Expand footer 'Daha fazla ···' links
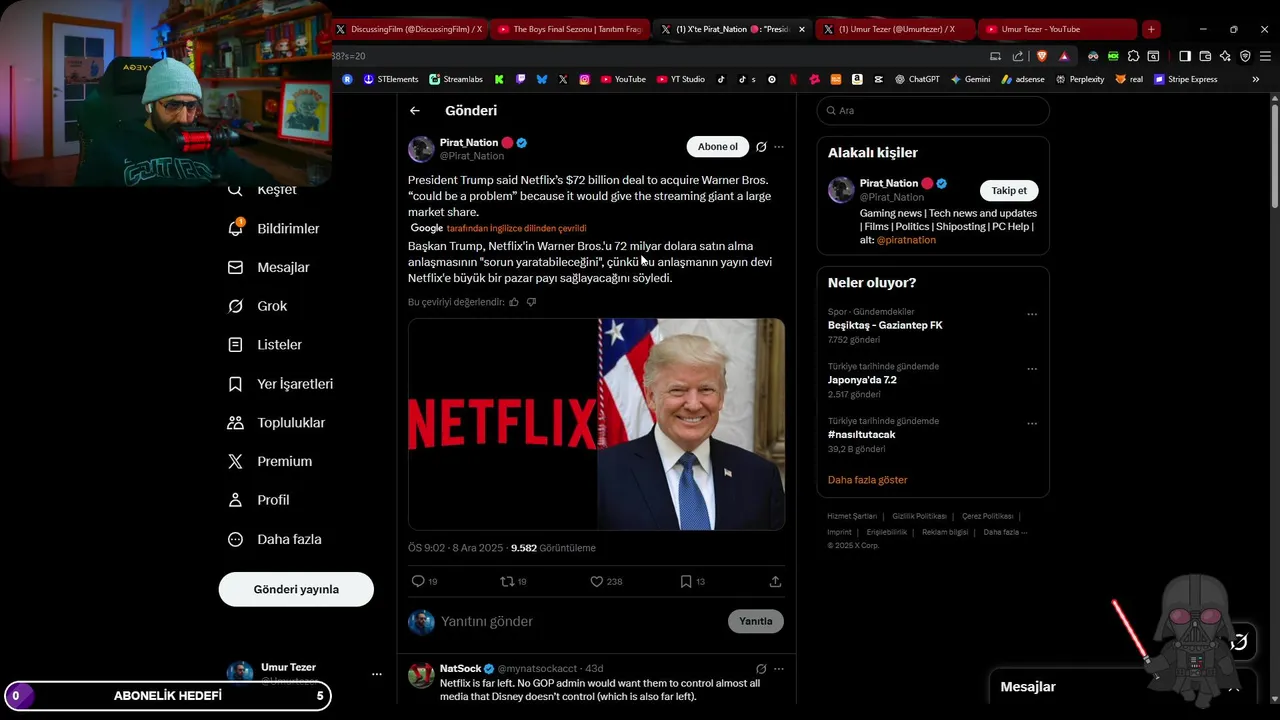 coord(1005,532)
